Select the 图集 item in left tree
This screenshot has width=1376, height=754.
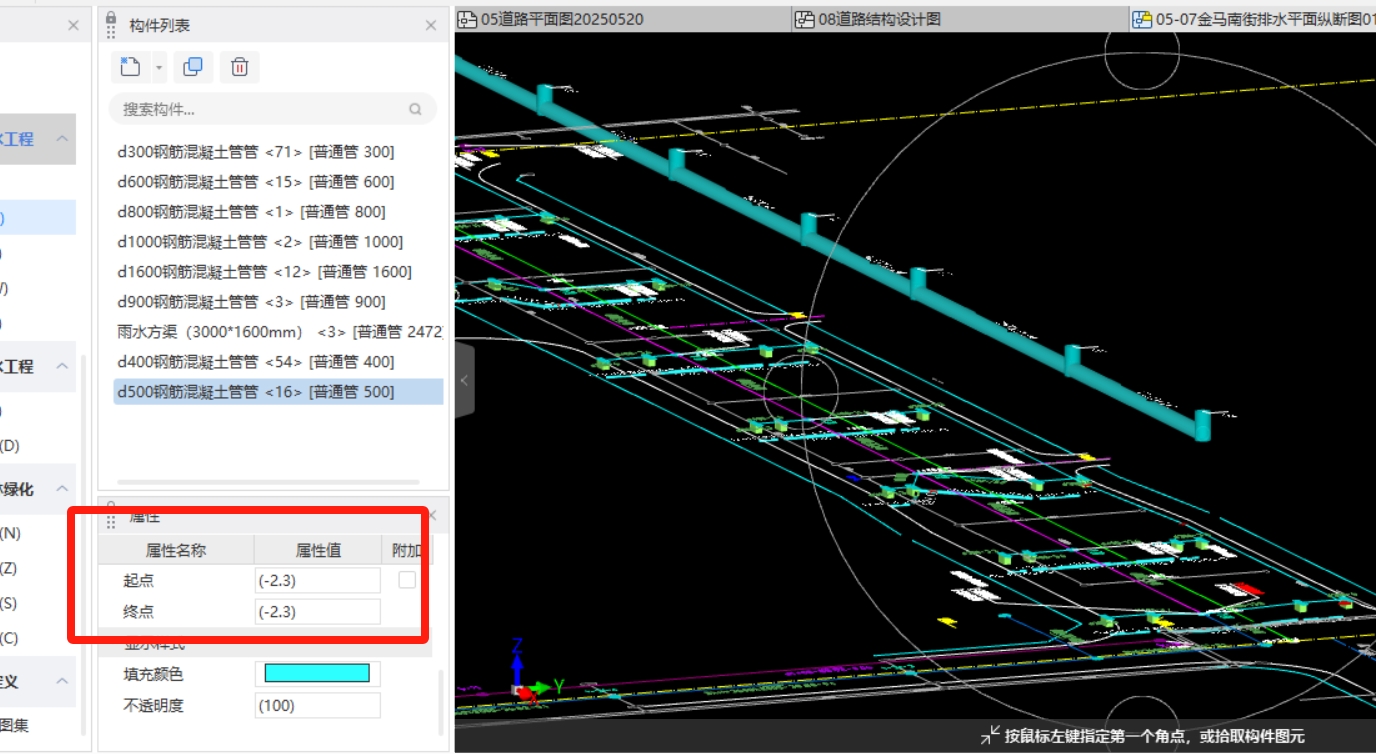tap(15, 725)
